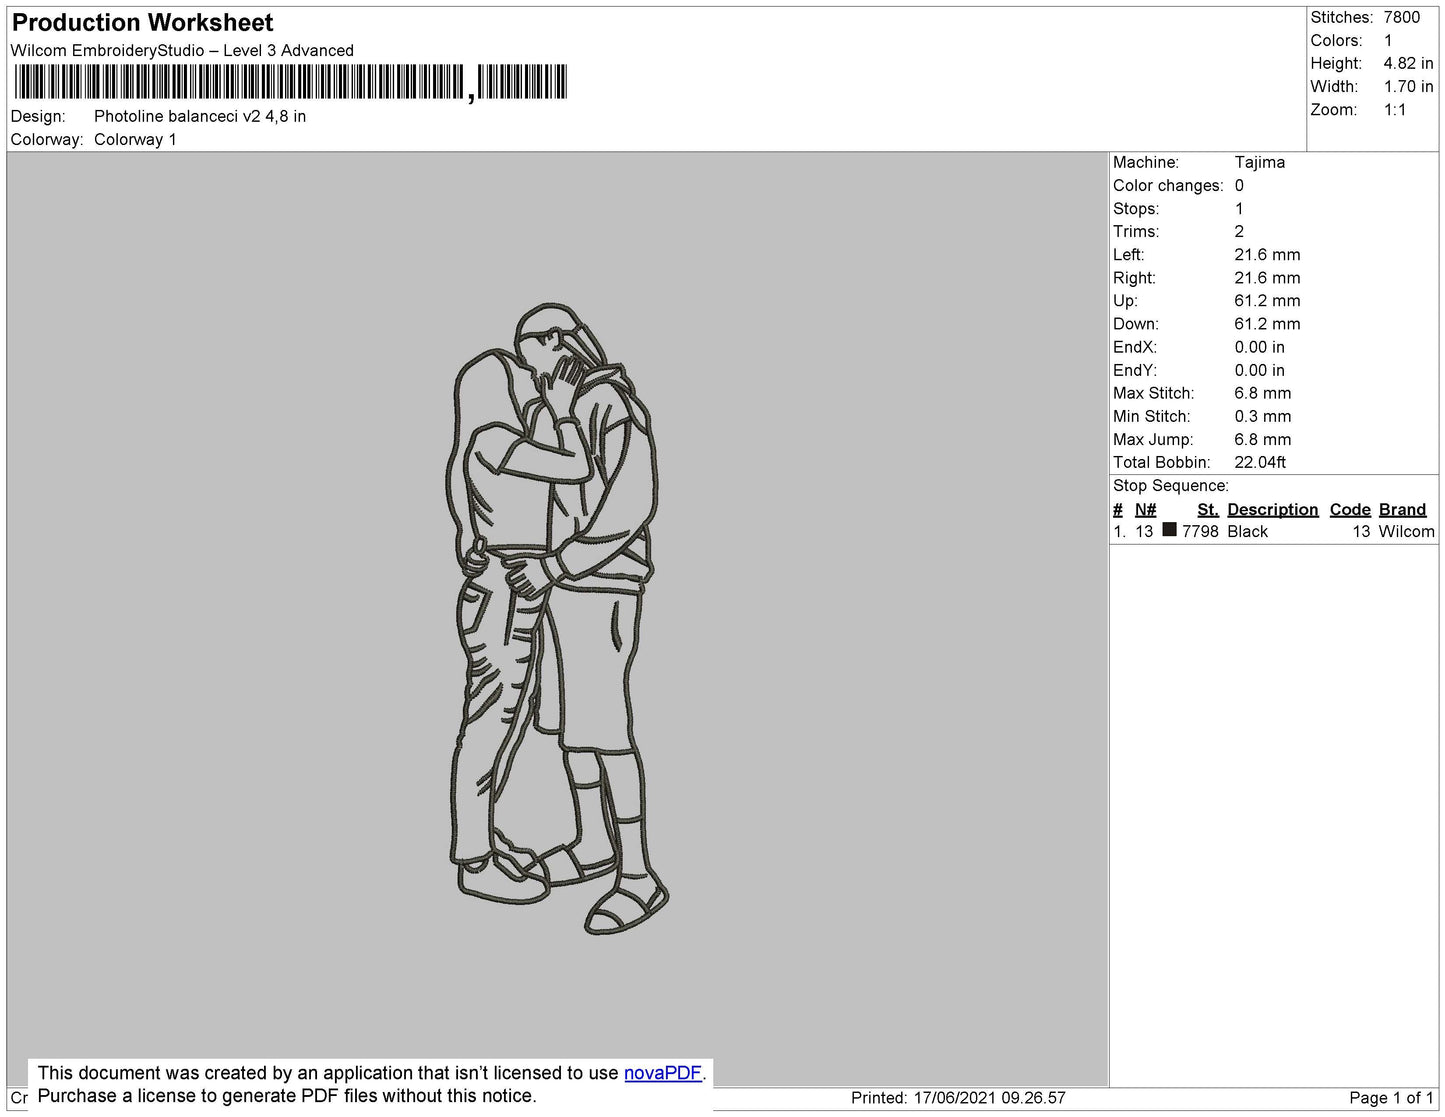Select the Height value '4.82 in'
Image resolution: width=1445 pixels, height=1117 pixels.
click(1408, 63)
